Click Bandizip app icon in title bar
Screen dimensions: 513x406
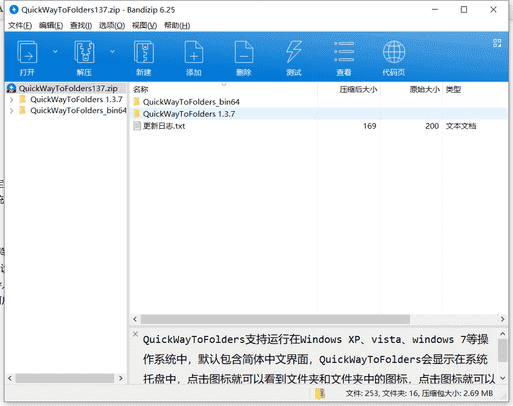[14, 10]
